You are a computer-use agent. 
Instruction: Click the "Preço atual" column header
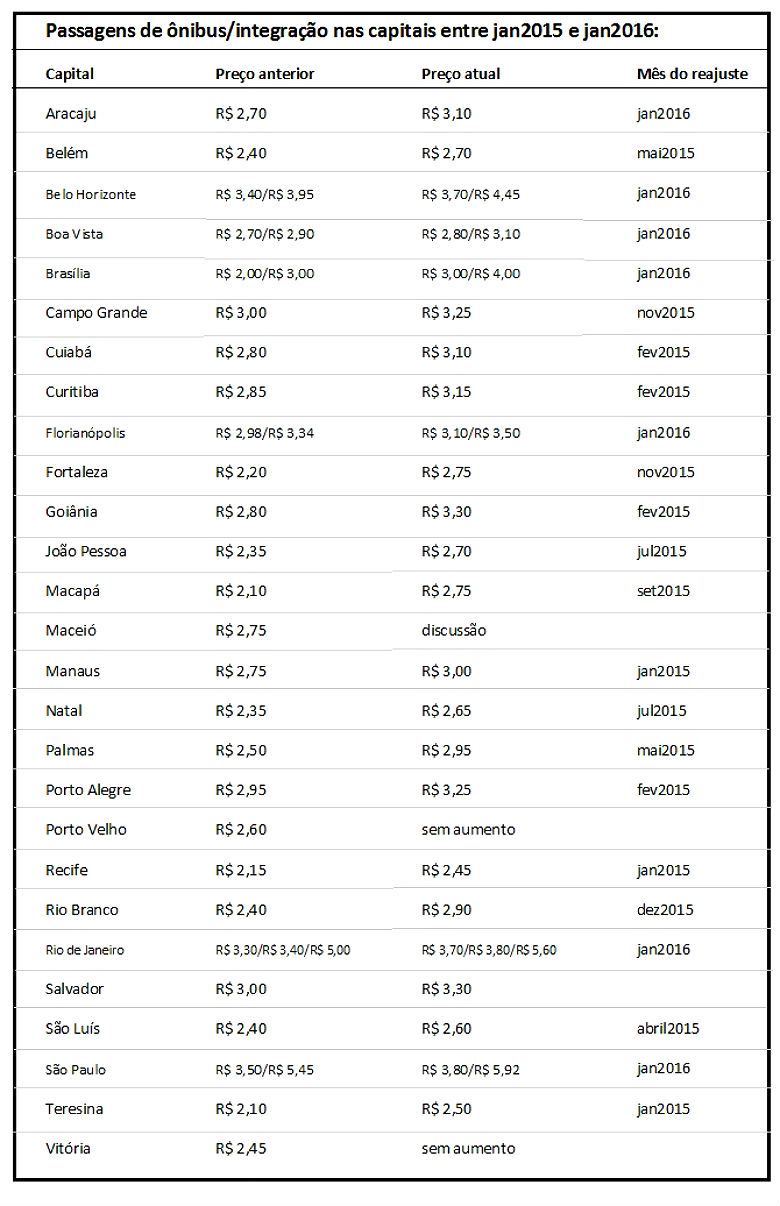click(x=461, y=74)
